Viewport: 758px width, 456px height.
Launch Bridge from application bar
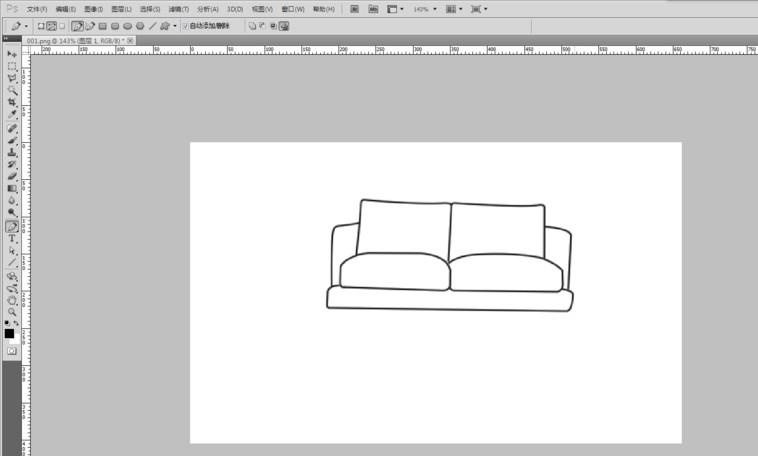(354, 9)
